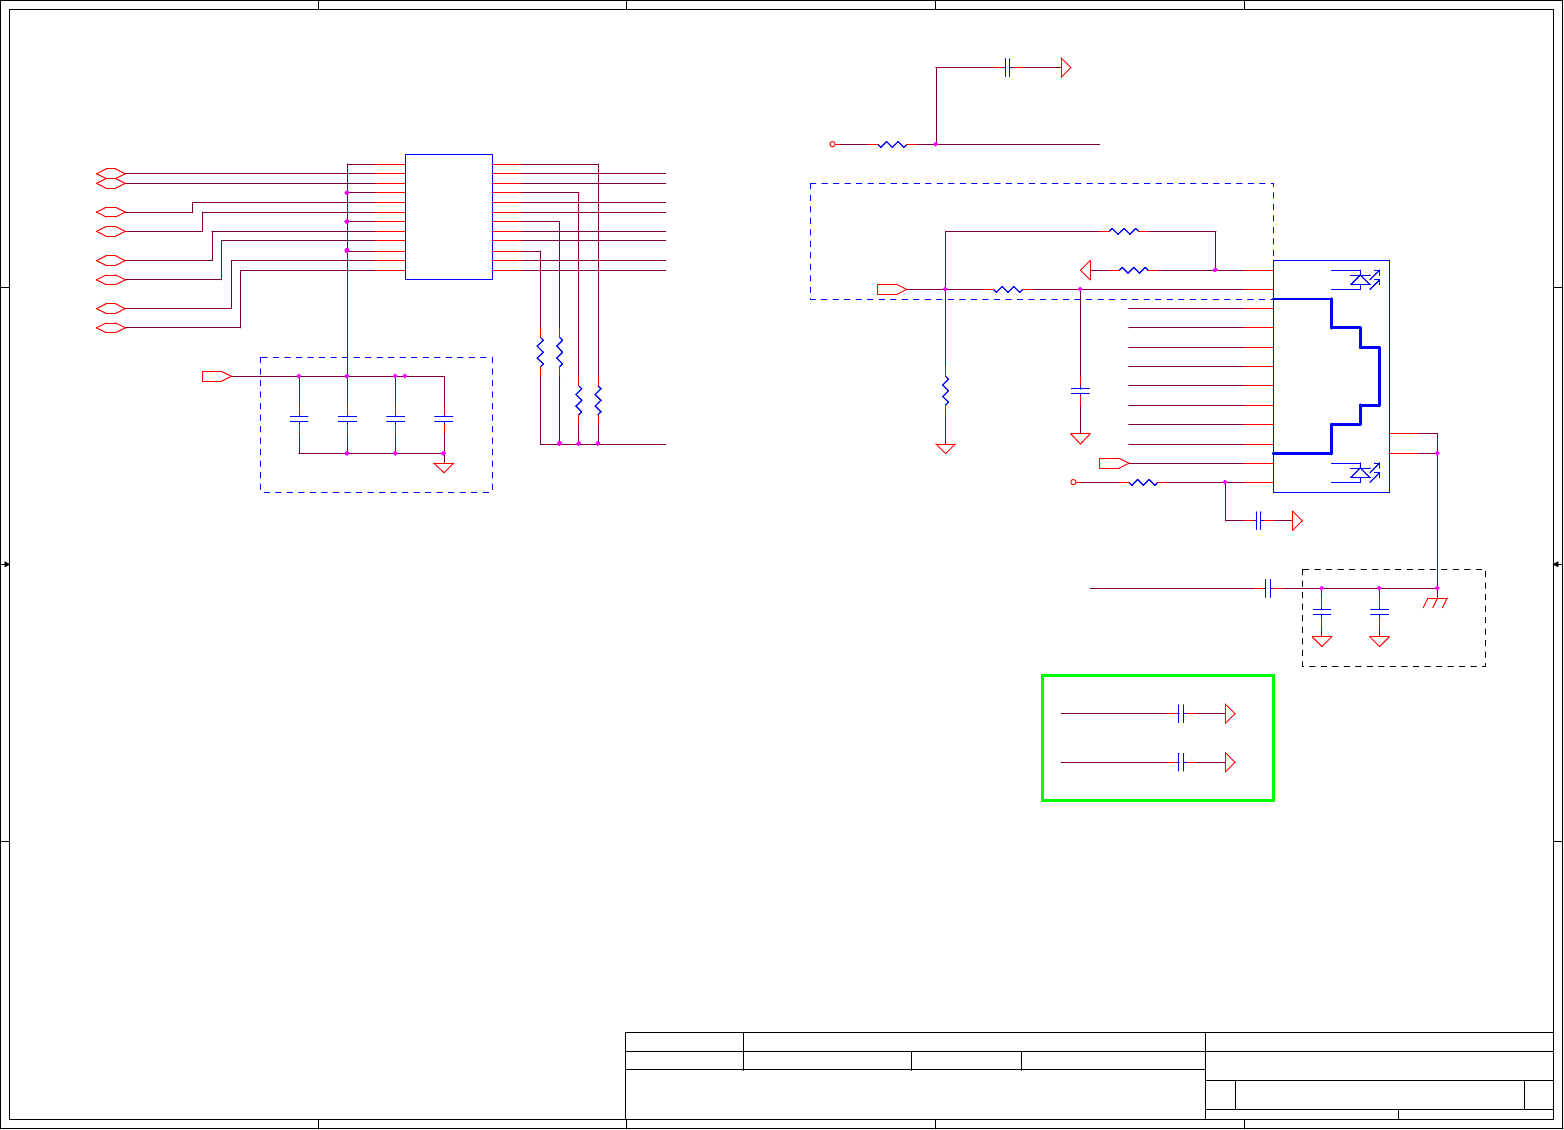Select the series capacitor left of the black dashed box

tap(1268, 588)
